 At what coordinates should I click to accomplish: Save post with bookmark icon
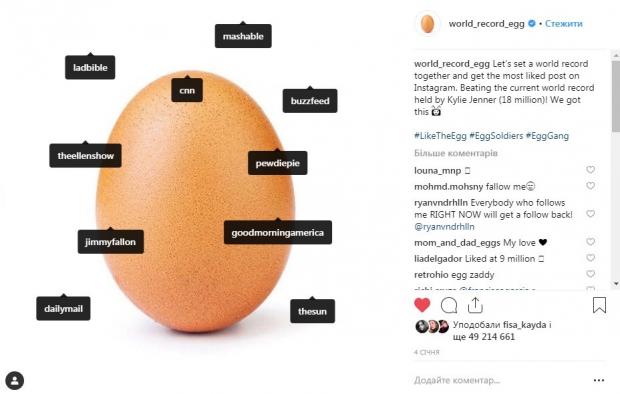(x=599, y=305)
